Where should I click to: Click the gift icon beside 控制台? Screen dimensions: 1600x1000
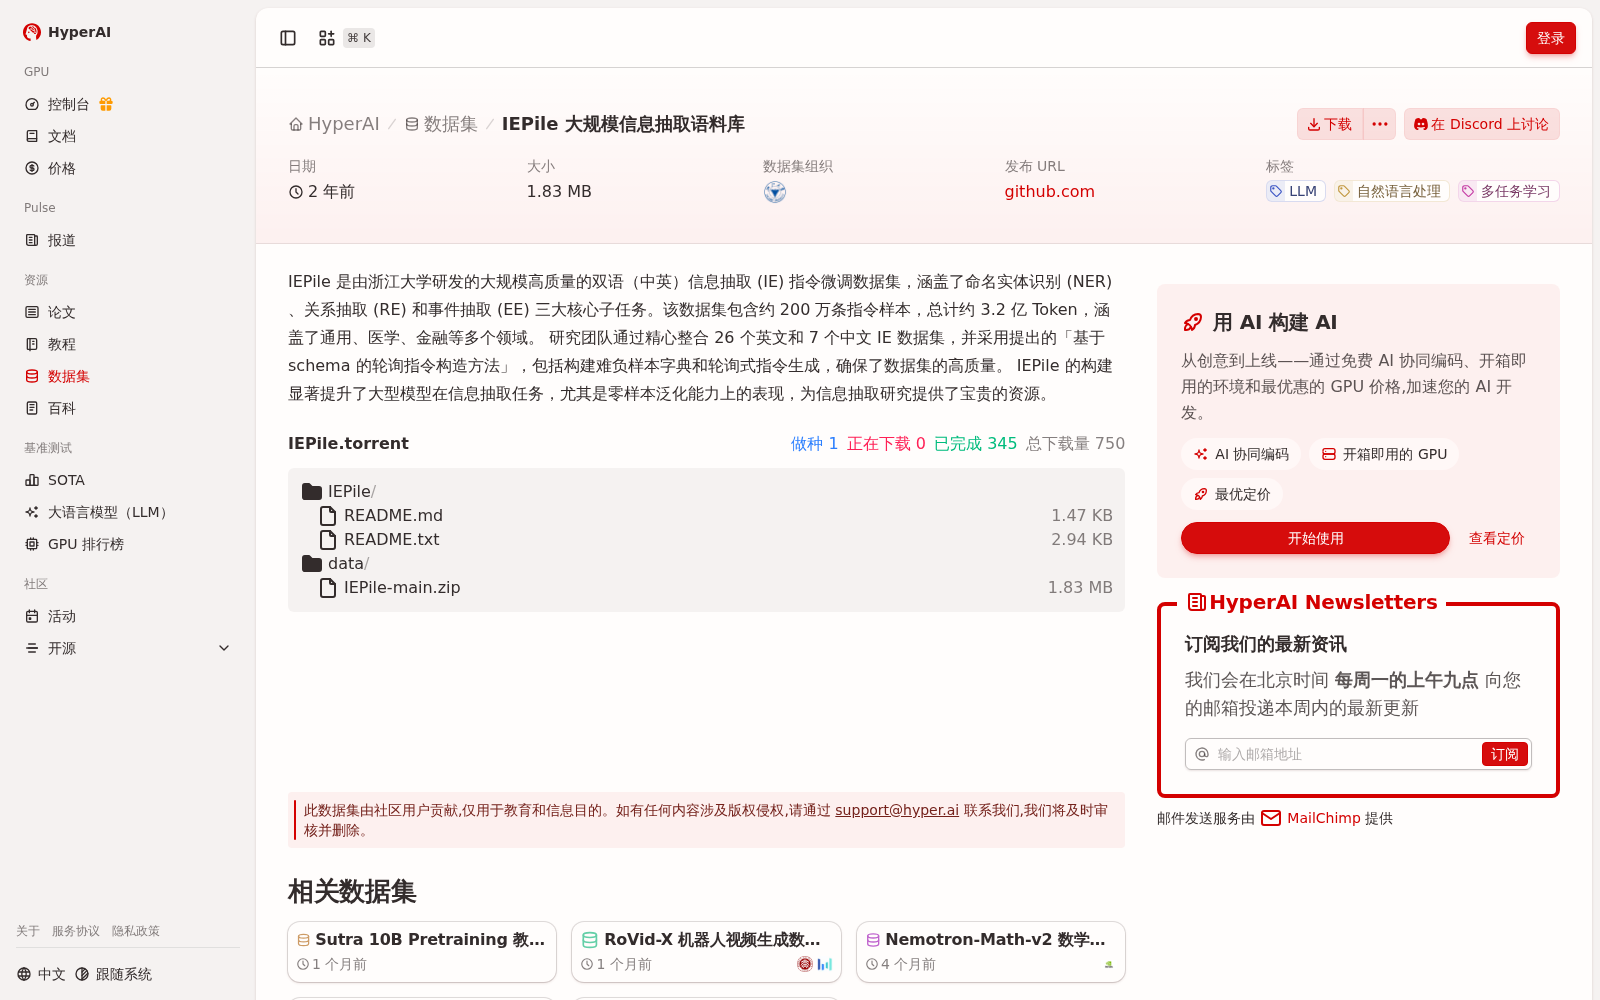click(106, 104)
